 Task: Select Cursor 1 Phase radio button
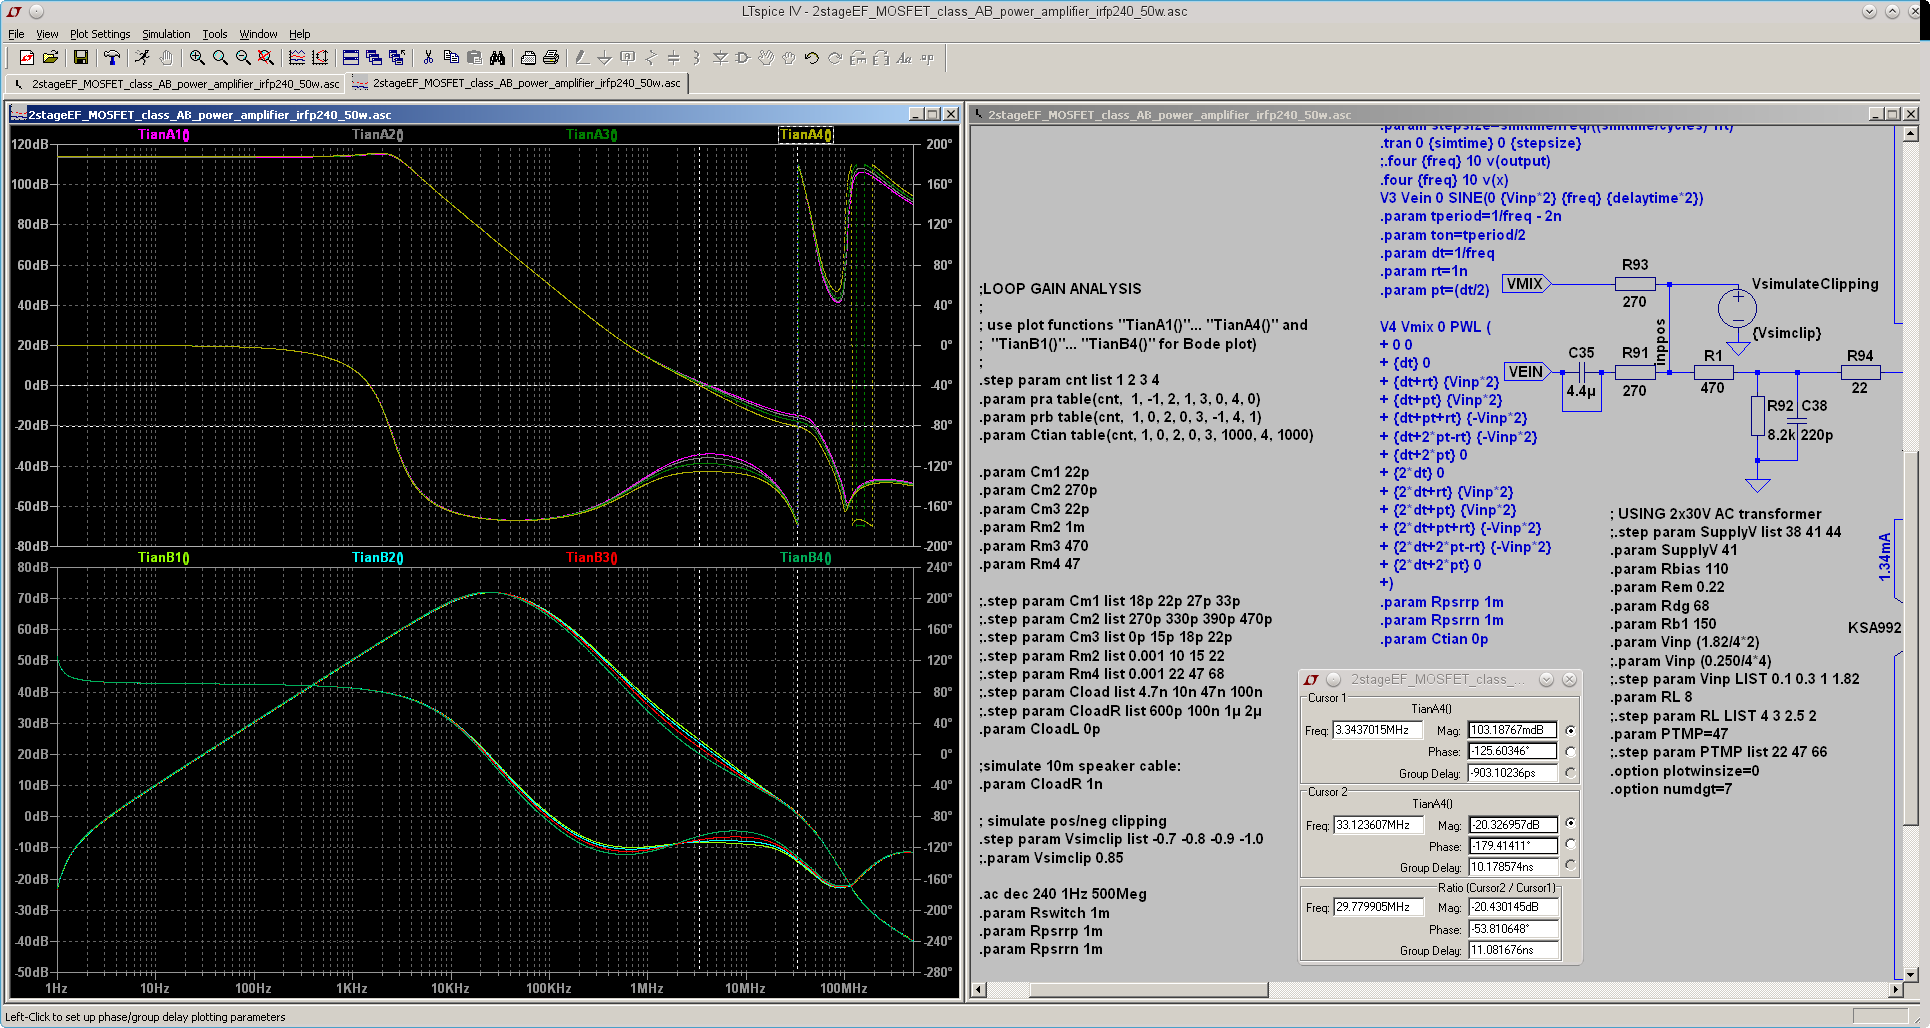coord(1570,751)
